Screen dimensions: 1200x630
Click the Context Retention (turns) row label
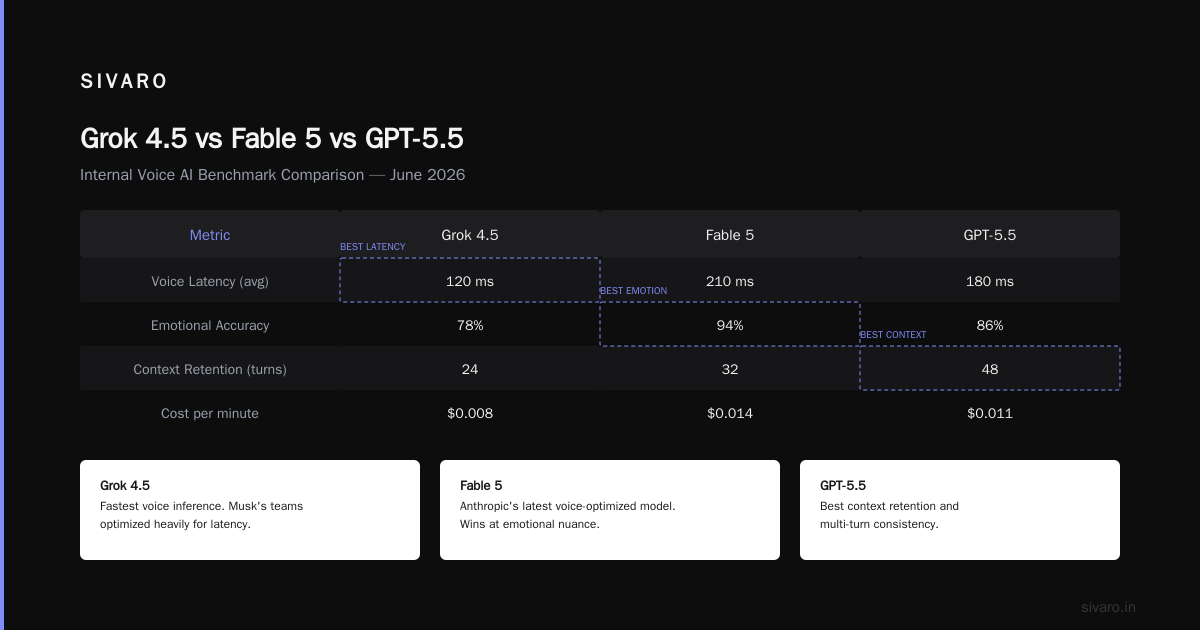210,369
